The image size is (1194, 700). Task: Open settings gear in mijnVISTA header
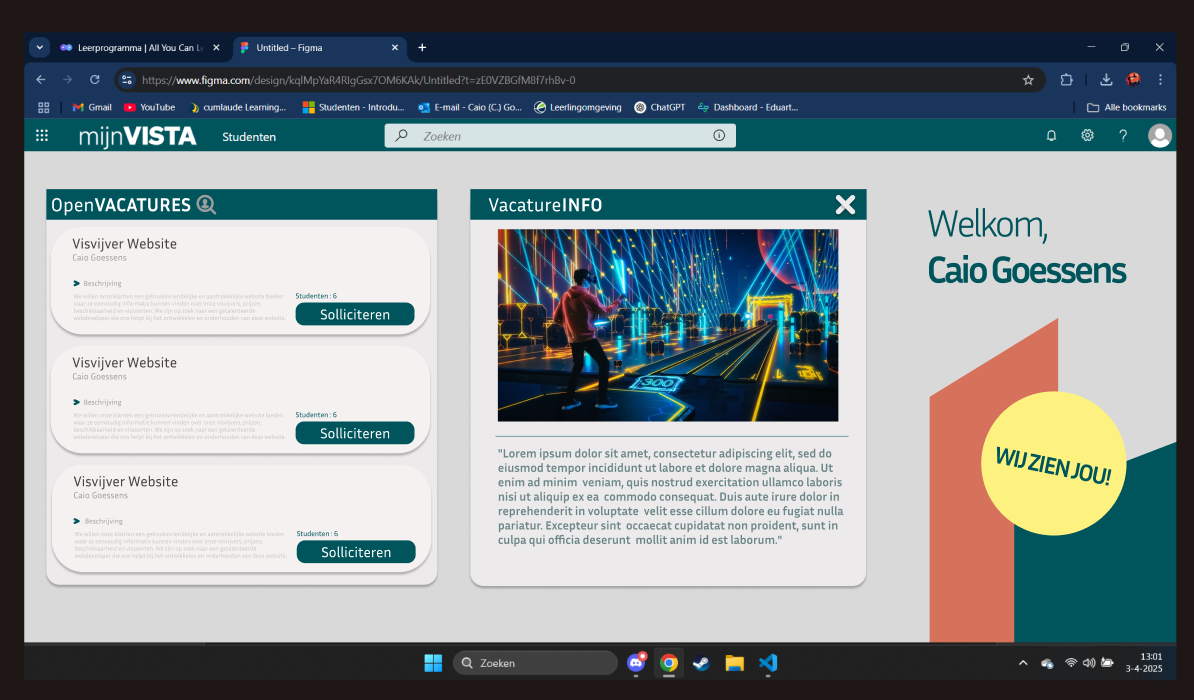(1087, 136)
